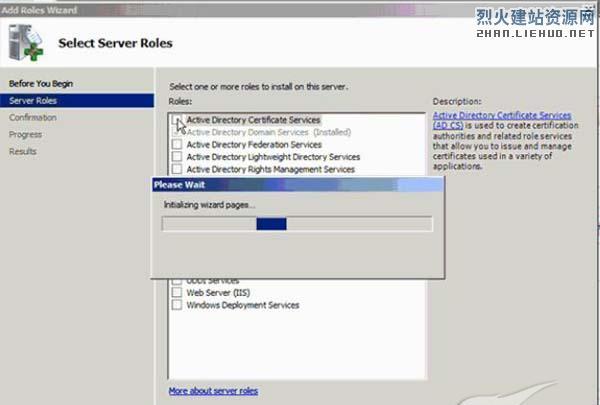Check the Web Server (IIS) role
The image size is (600, 405).
(x=177, y=292)
